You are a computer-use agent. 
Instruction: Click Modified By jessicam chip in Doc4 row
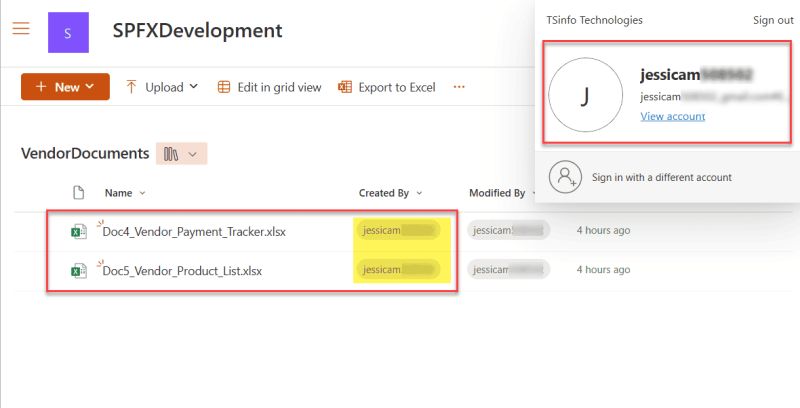coord(509,231)
